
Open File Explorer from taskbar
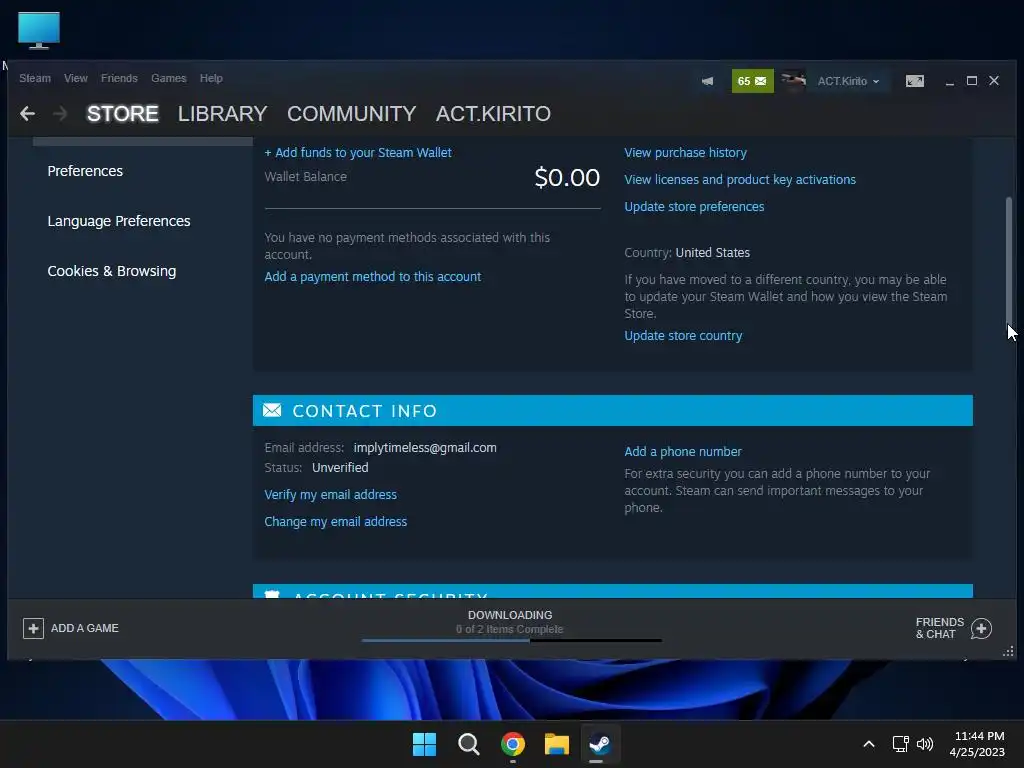click(557, 744)
